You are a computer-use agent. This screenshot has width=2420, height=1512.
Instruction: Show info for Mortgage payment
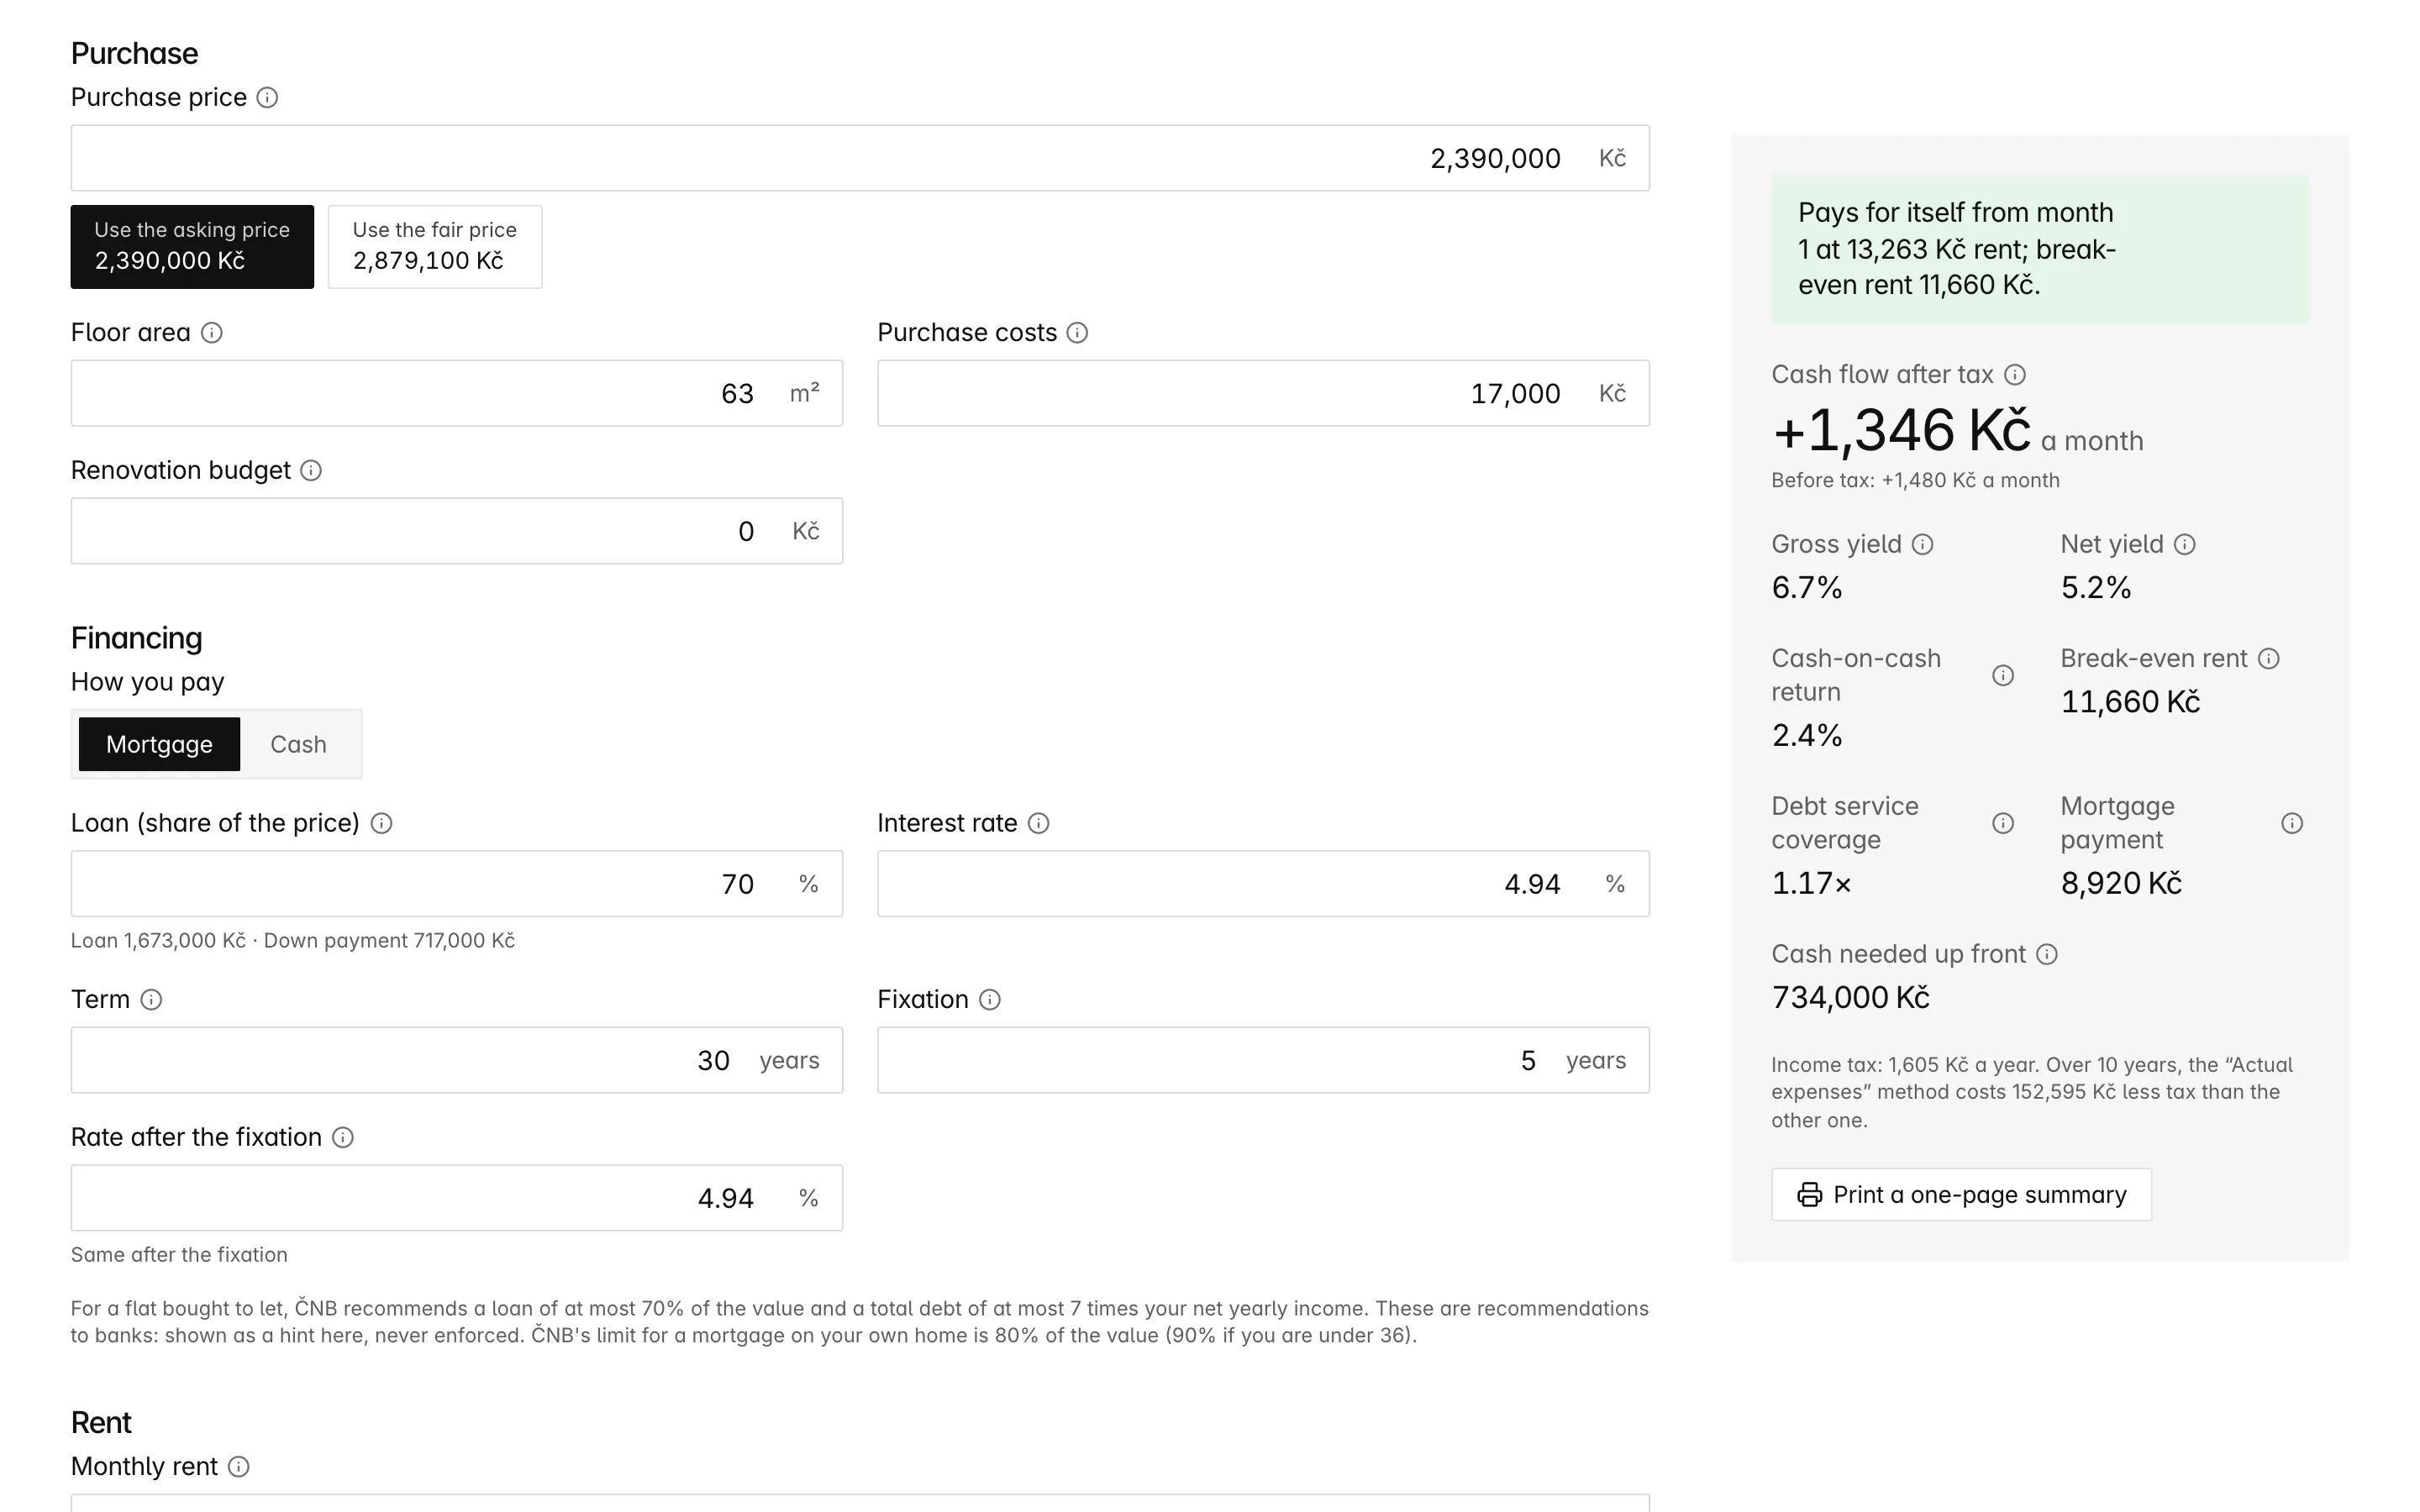[x=2292, y=823]
